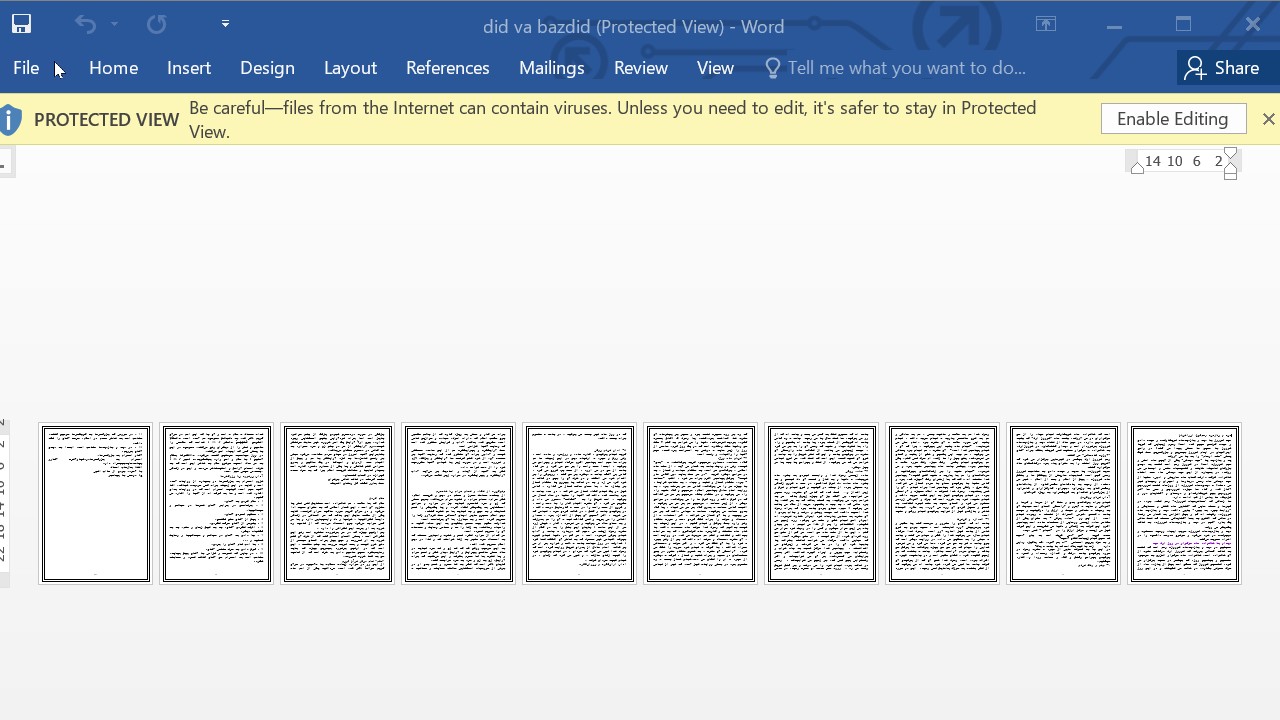Select the Mailings tab
The width and height of the screenshot is (1280, 720).
point(551,68)
